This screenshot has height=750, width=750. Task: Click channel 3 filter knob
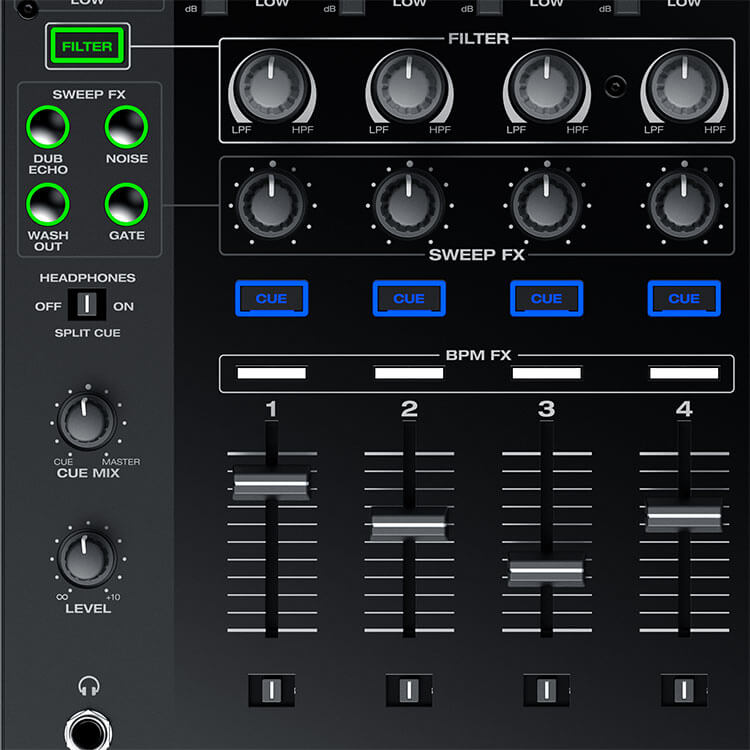(x=546, y=88)
